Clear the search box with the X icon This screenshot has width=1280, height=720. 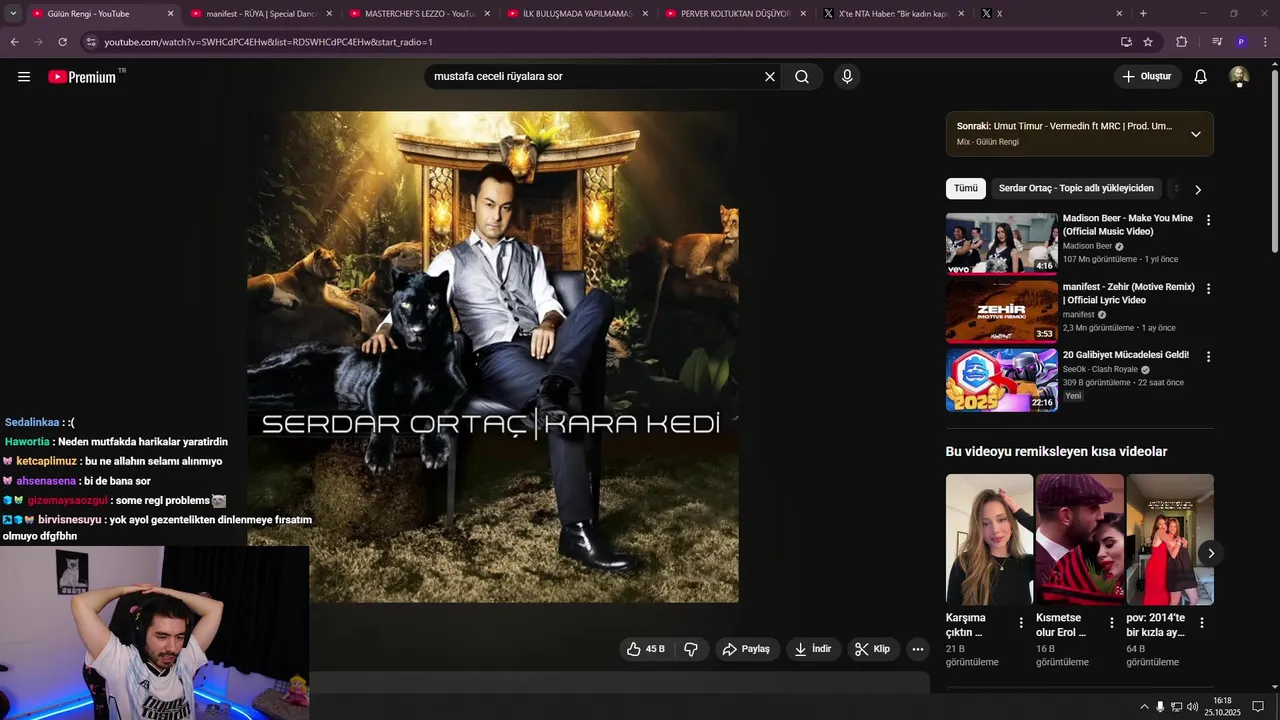point(770,77)
